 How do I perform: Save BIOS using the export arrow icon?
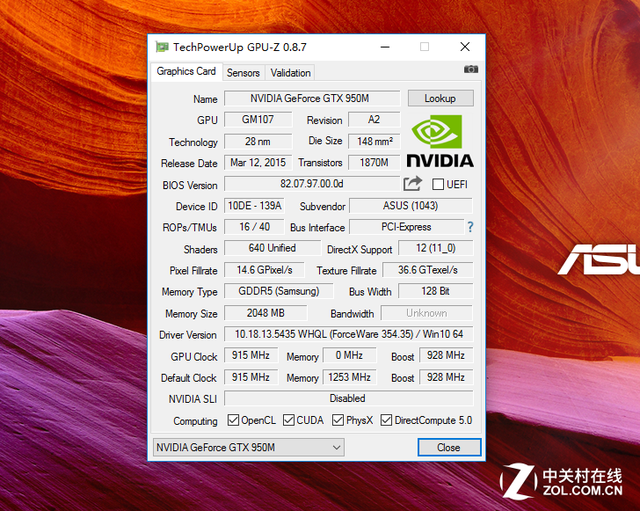click(x=412, y=184)
